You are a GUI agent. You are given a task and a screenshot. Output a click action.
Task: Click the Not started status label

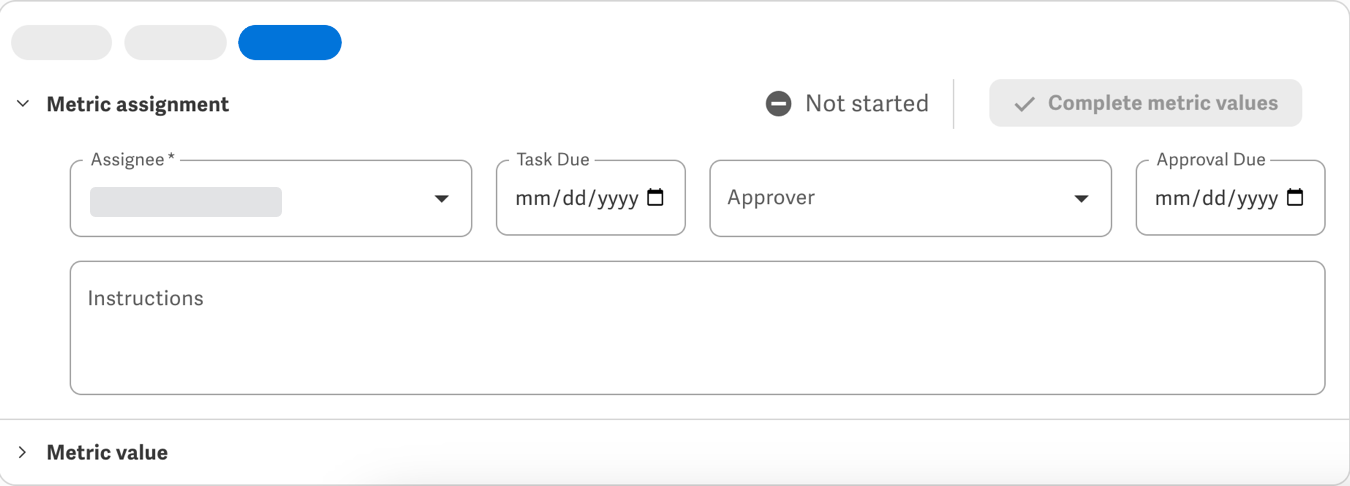(867, 103)
